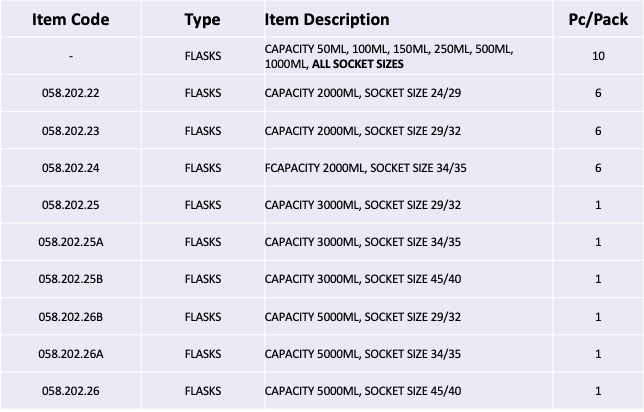This screenshot has width=644, height=412.
Task: Click Pc/Pack value in the 058.202.26 row
Action: [598, 390]
